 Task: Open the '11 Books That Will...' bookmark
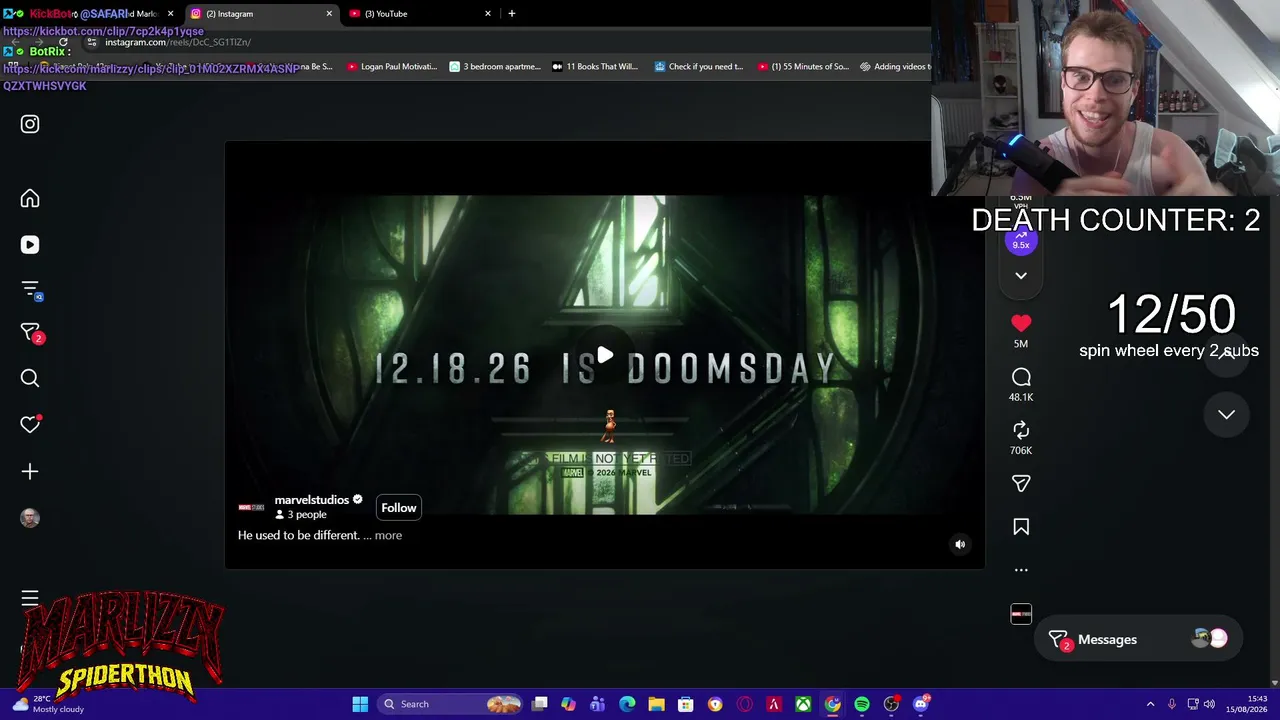click(x=595, y=67)
